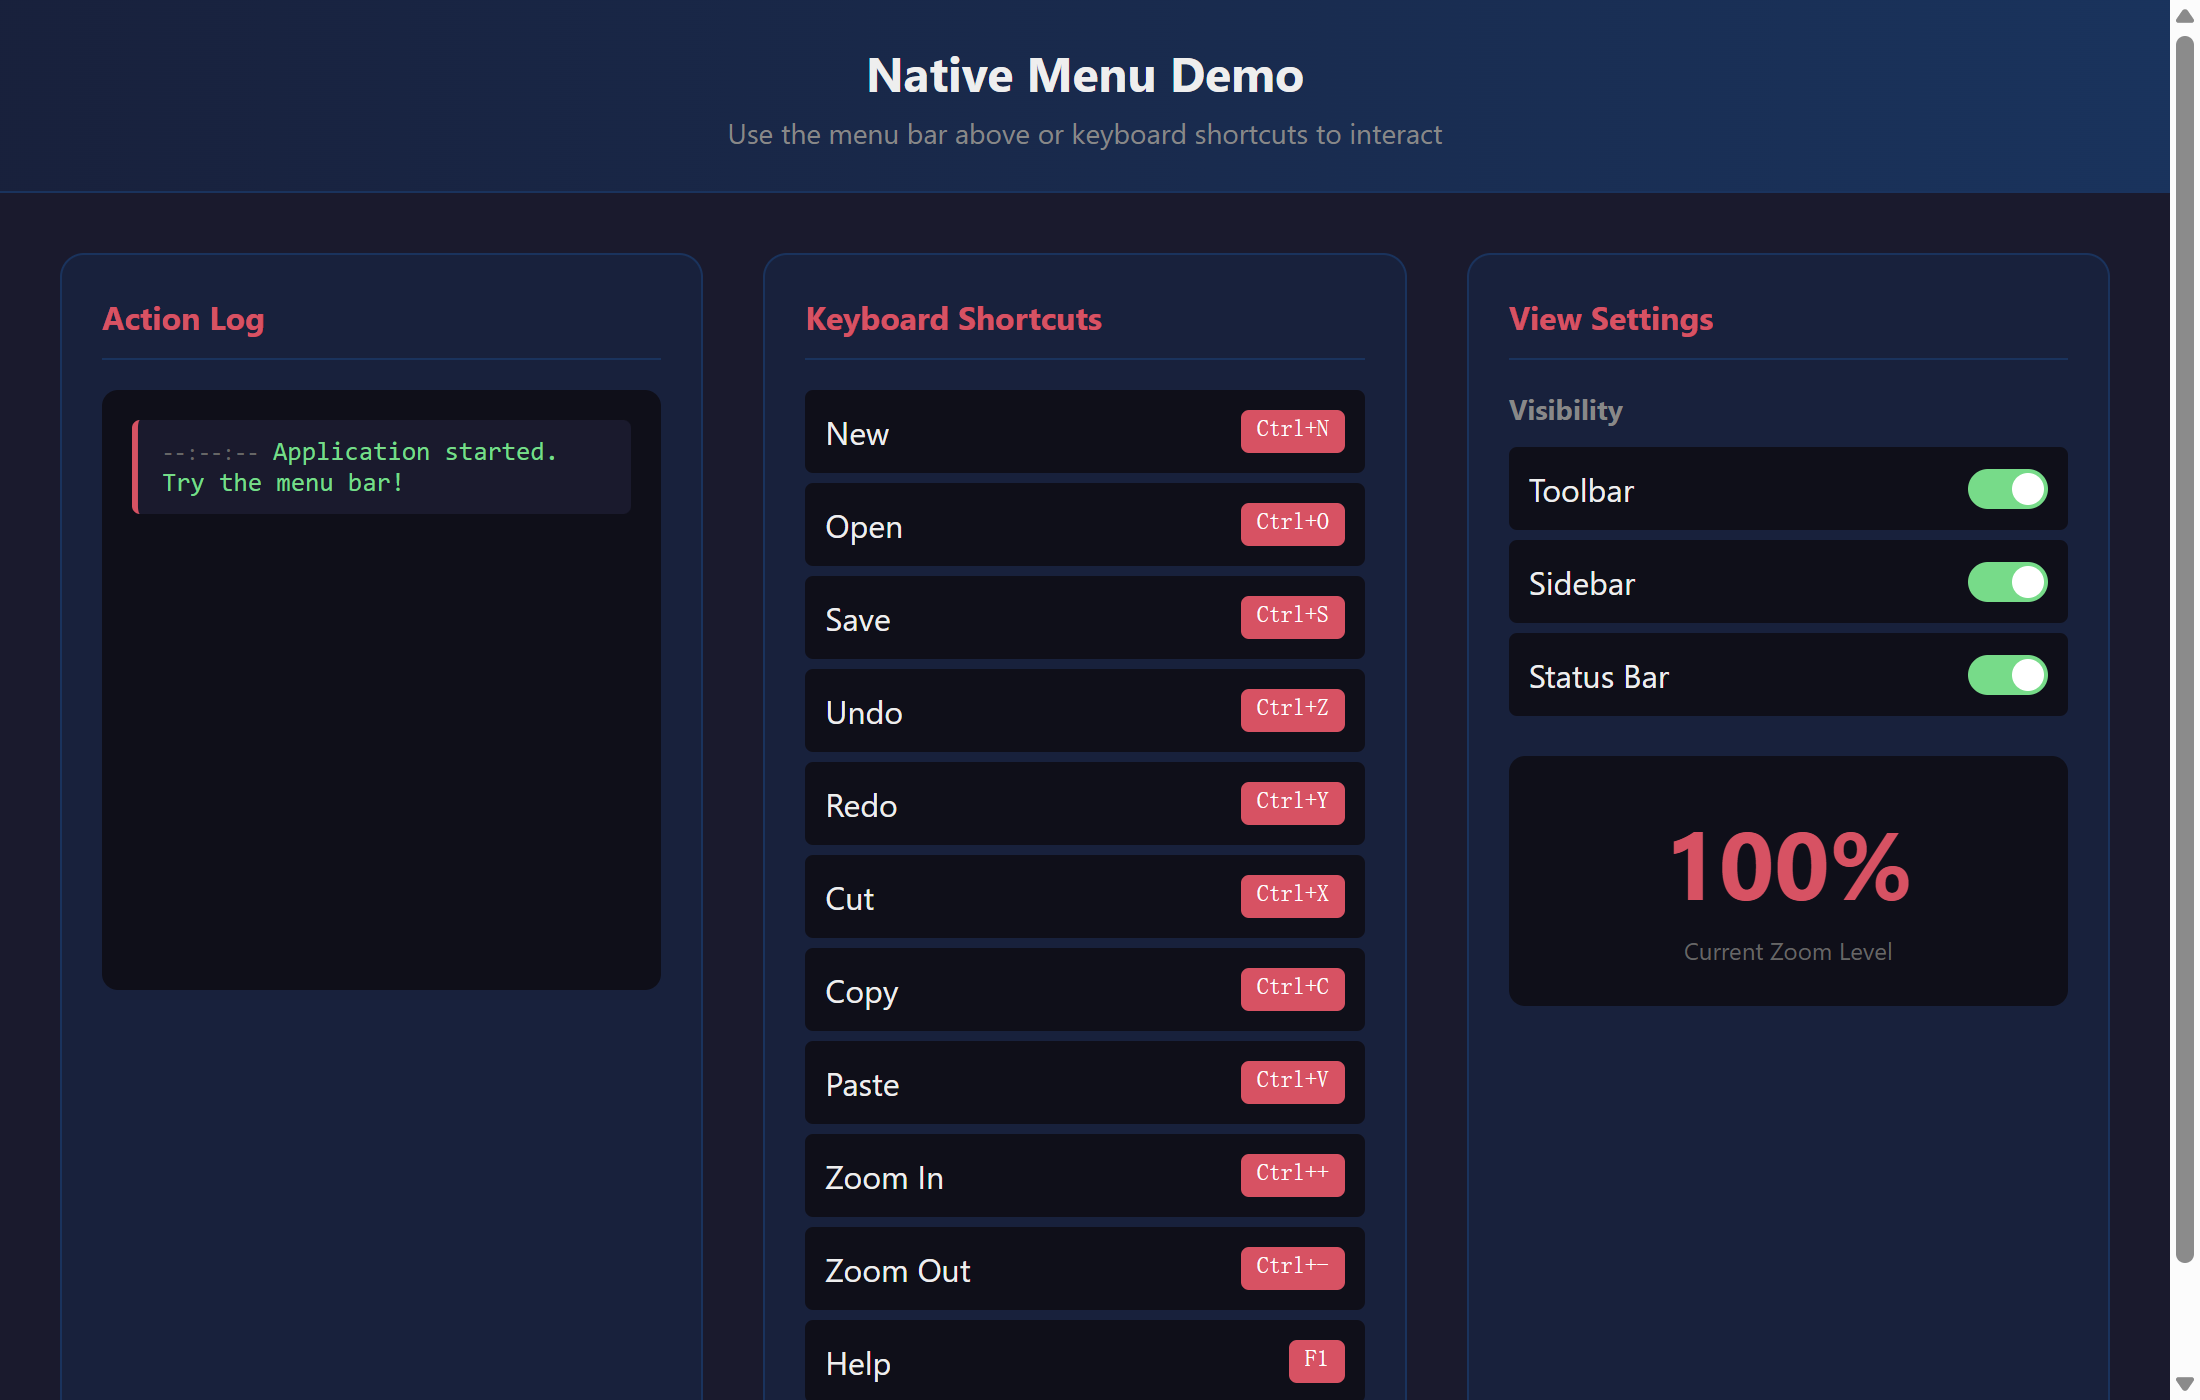Click the F1 badge next to Help

[1316, 1360]
